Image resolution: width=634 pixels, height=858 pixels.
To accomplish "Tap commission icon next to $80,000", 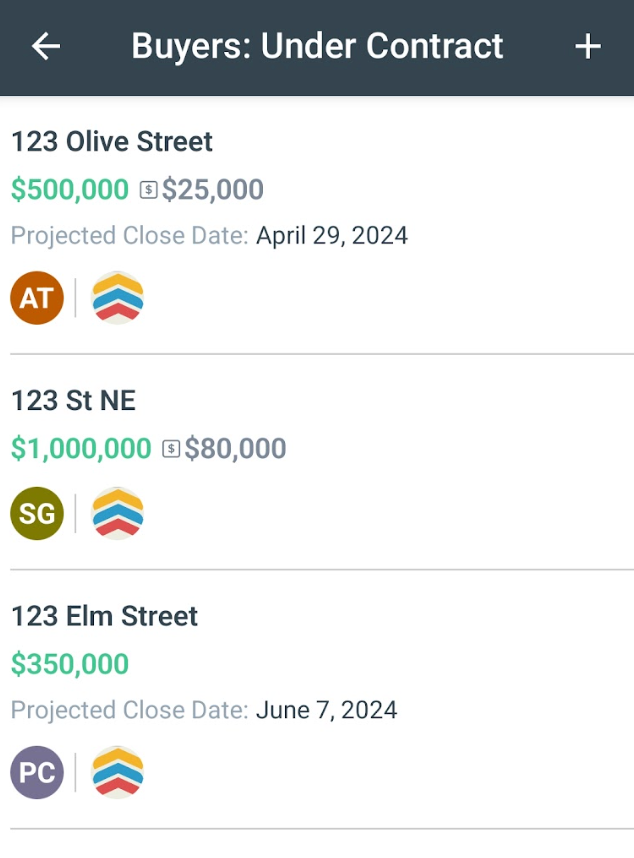I will (171, 449).
